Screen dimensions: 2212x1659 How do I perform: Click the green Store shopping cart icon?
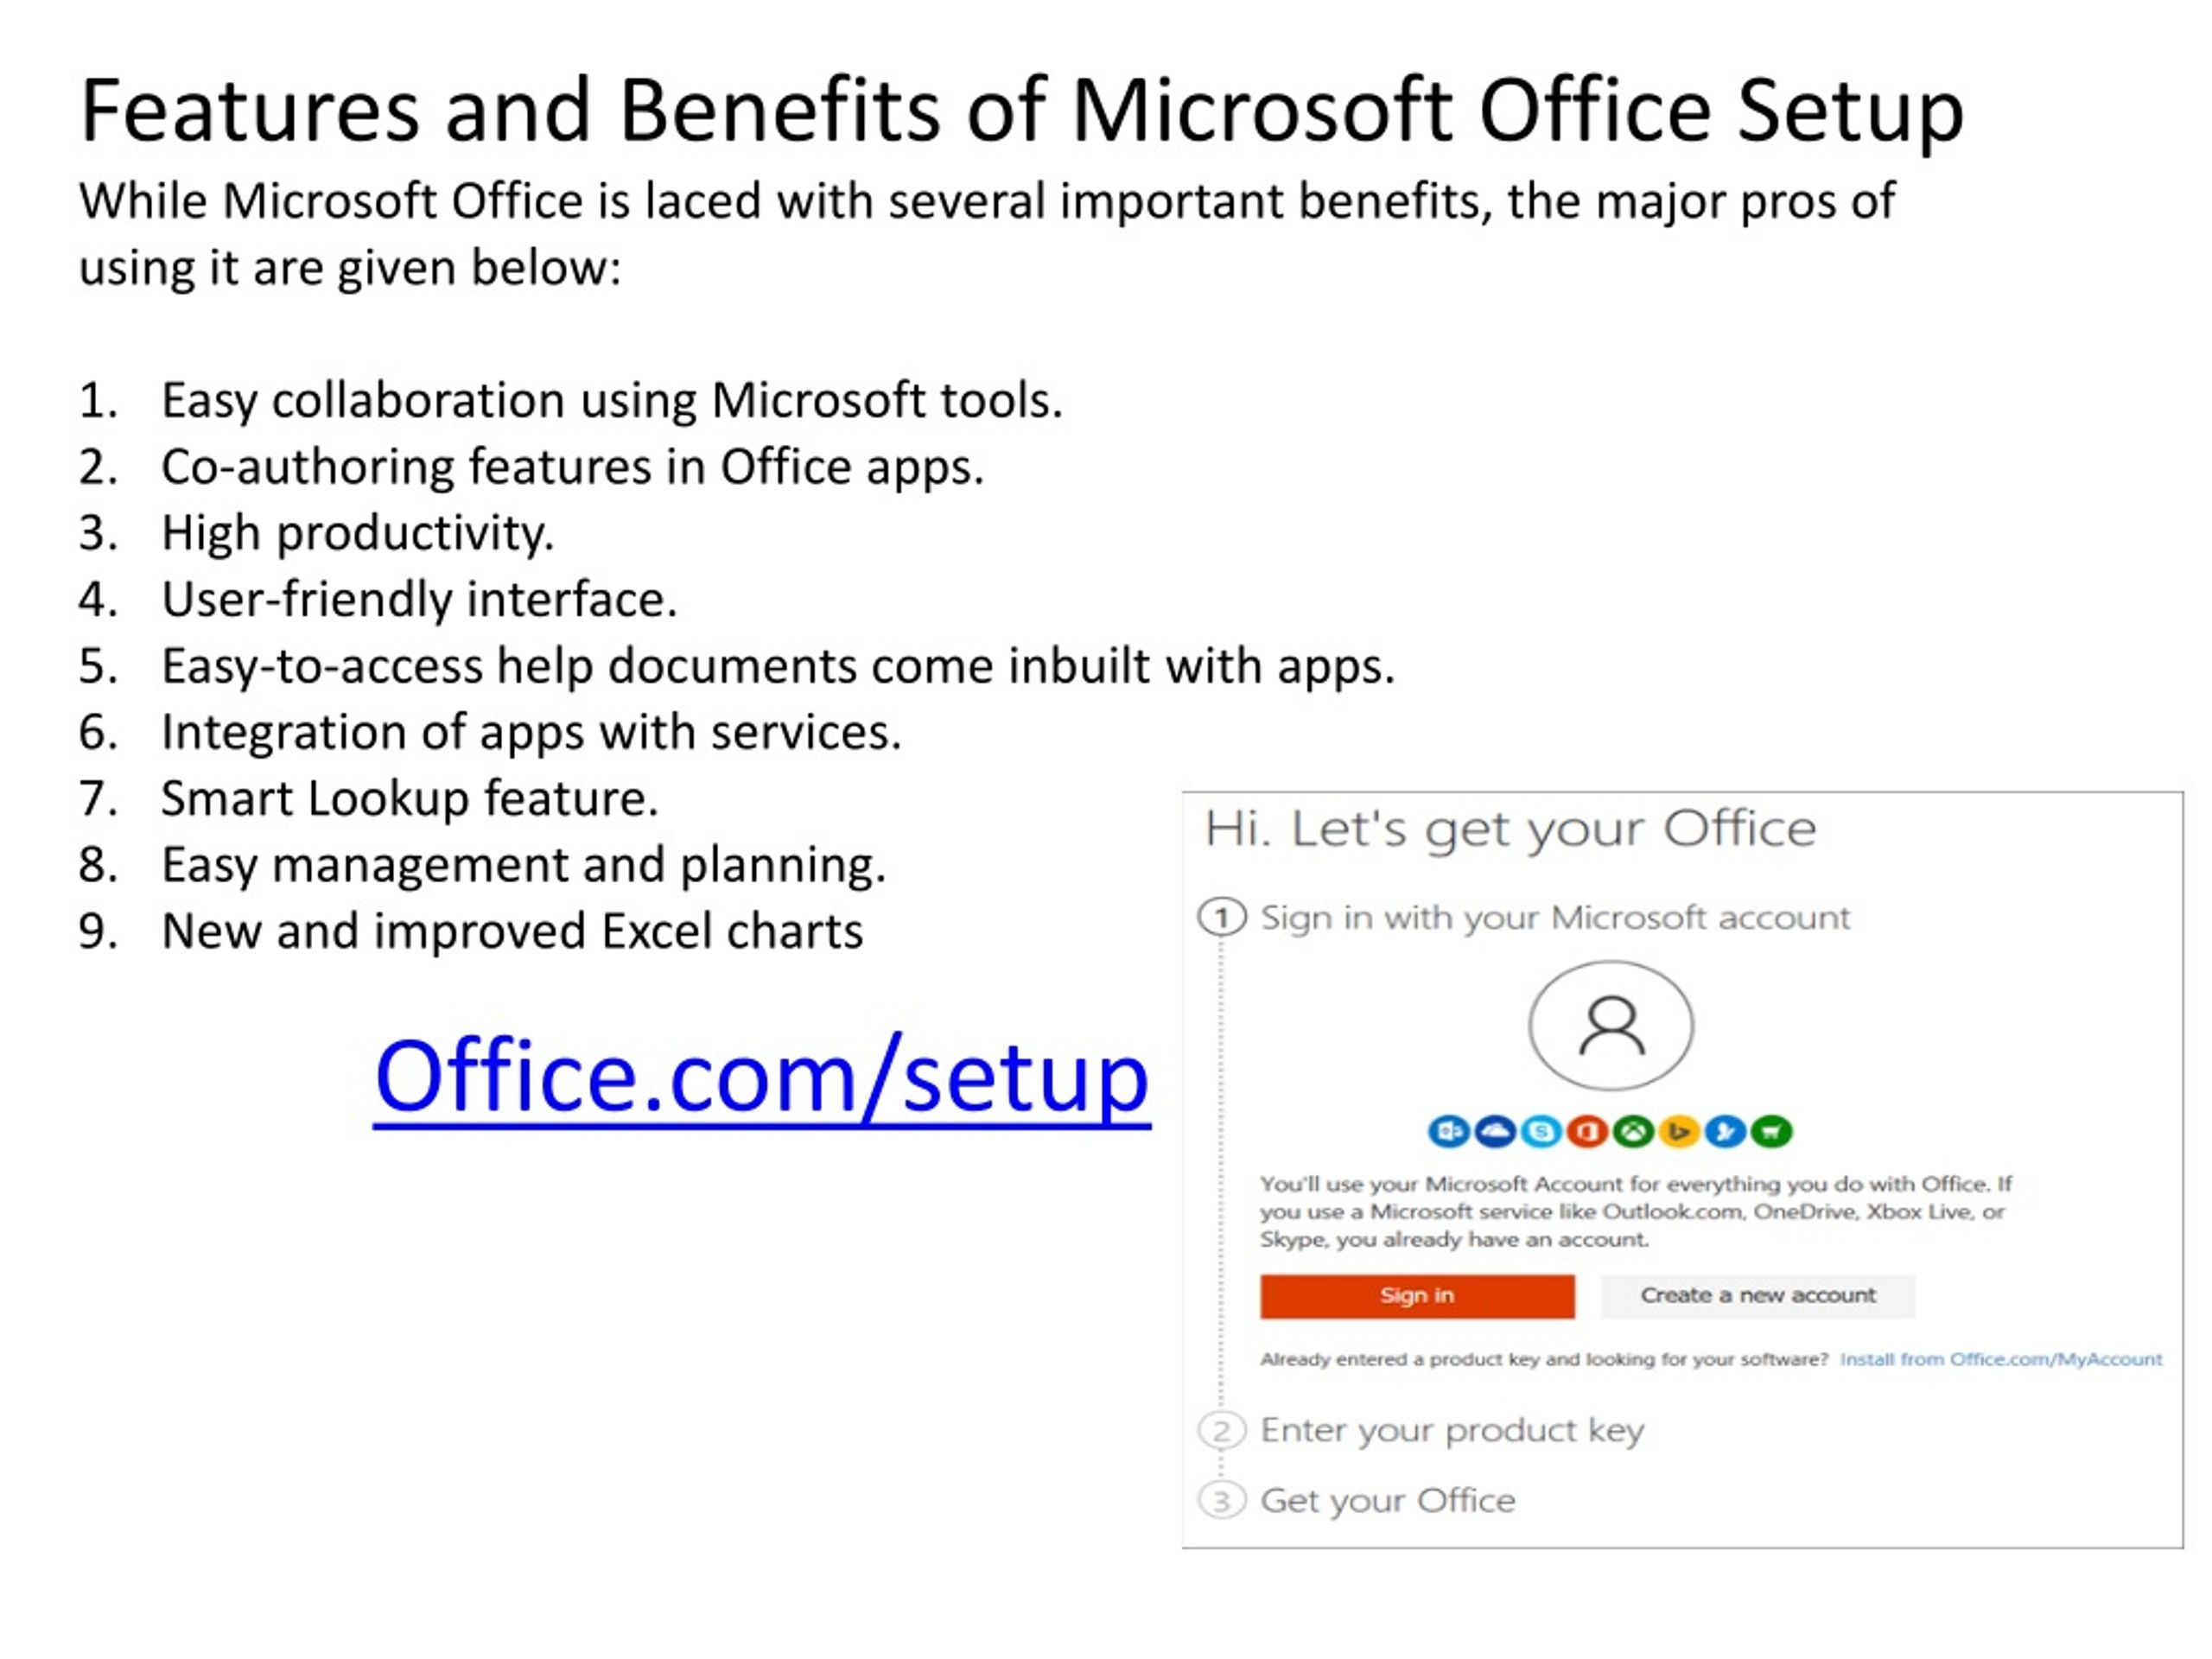tap(1771, 1131)
